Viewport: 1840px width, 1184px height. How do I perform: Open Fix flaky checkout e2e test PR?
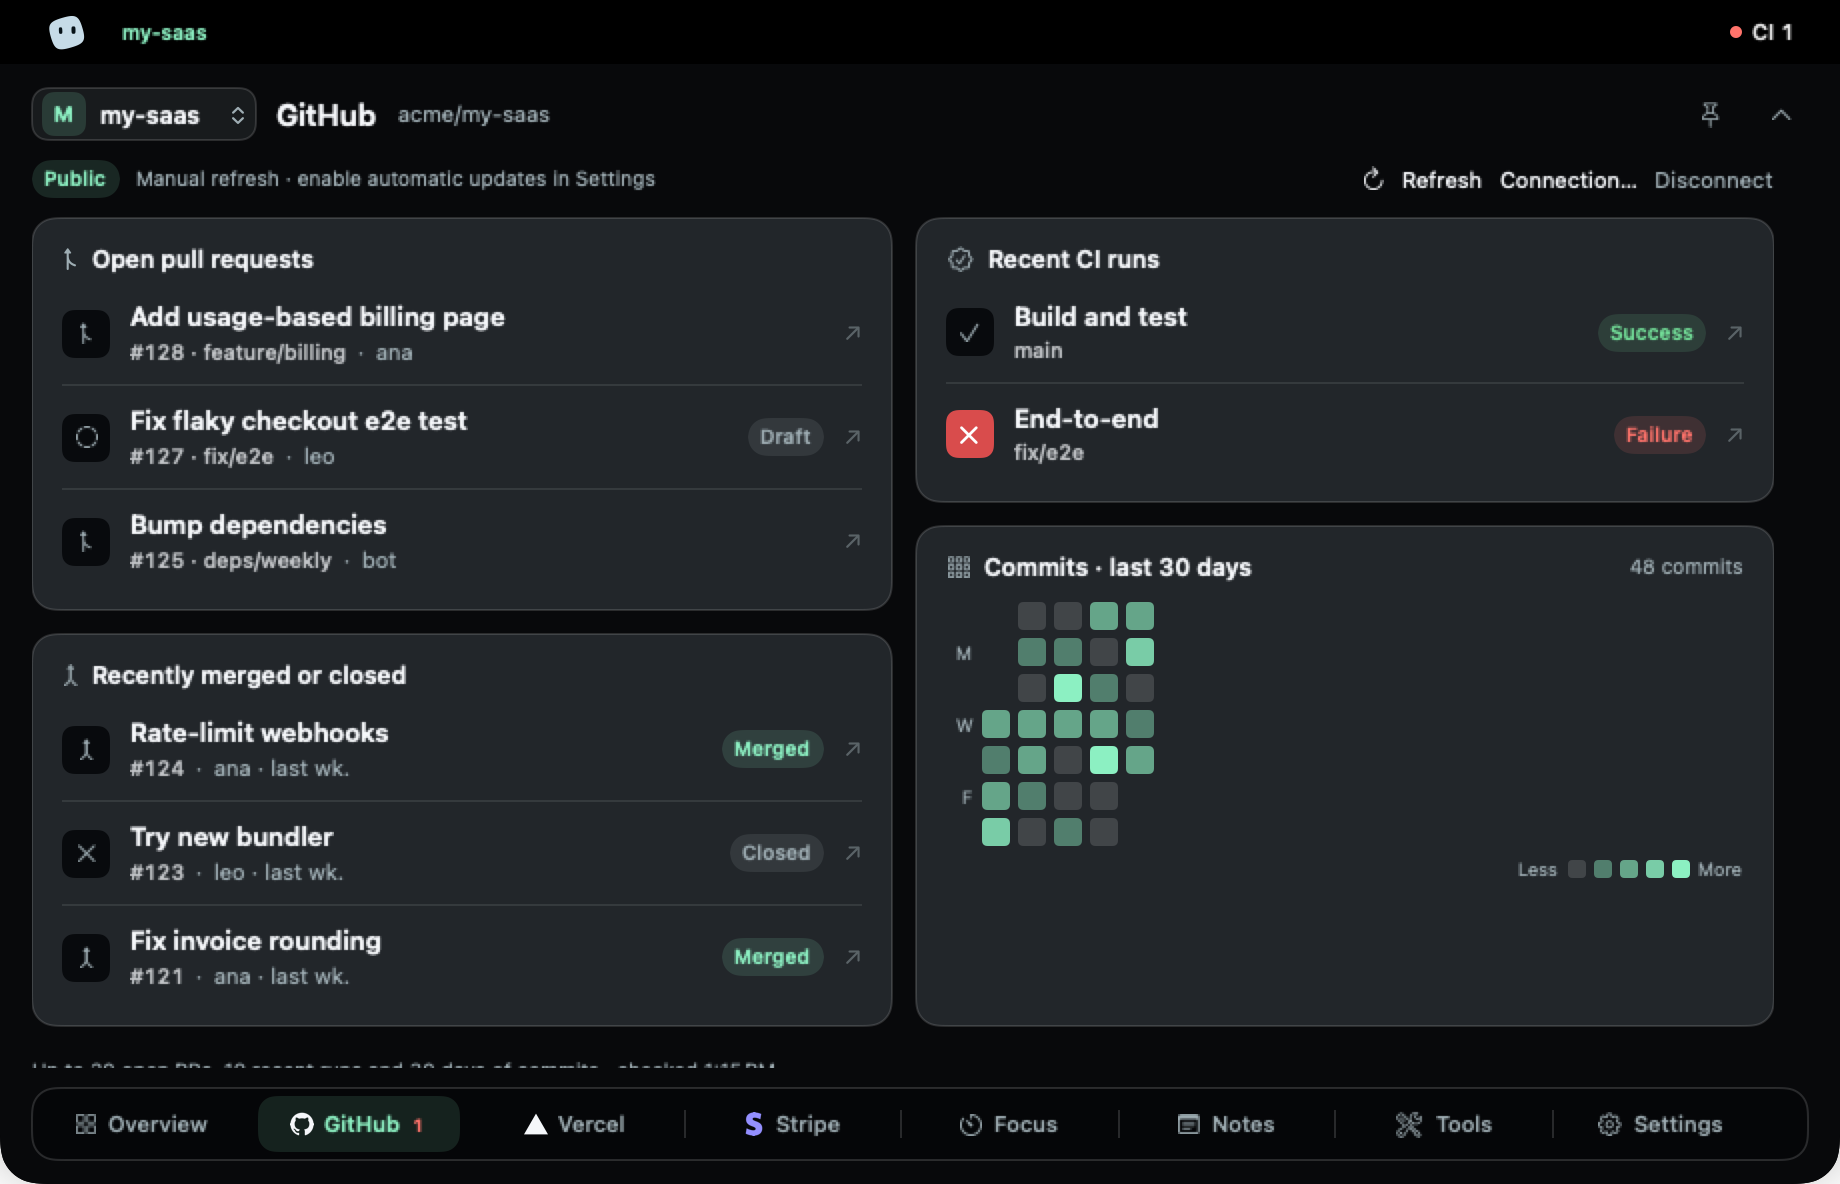[462, 437]
